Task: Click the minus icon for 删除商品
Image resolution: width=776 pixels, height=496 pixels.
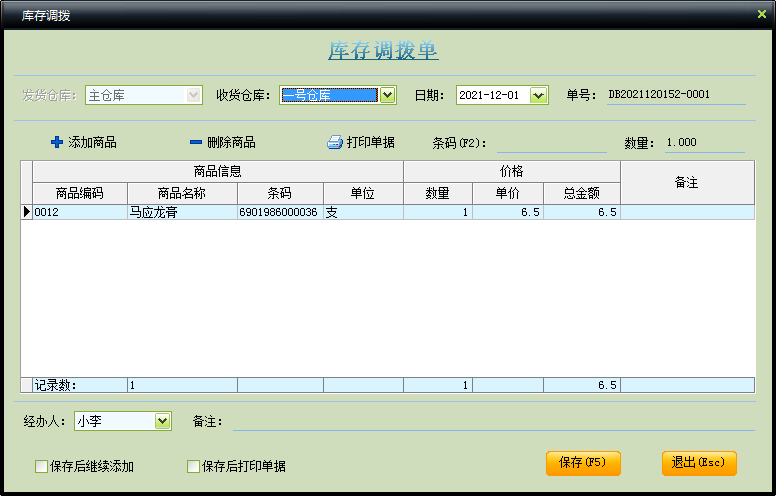Action: pos(195,142)
